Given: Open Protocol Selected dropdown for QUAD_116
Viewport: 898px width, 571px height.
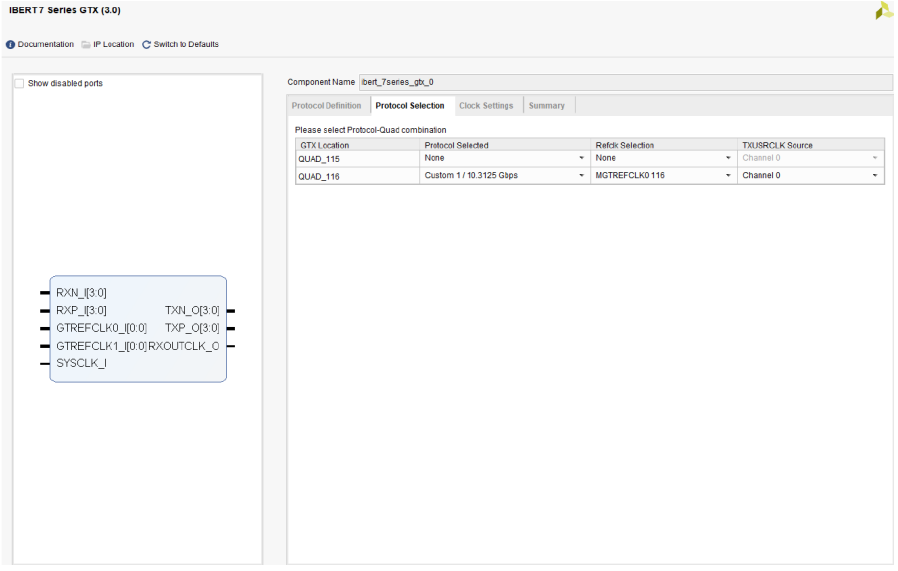Looking at the screenshot, I should [505, 175].
